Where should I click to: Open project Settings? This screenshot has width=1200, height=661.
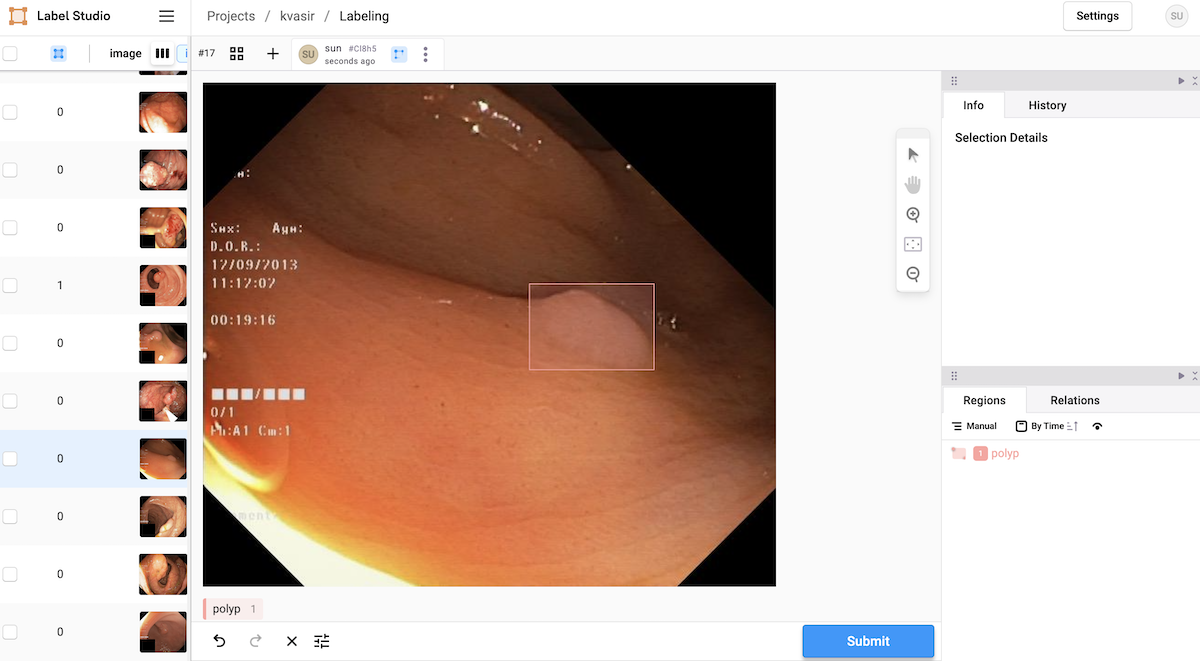1097,16
